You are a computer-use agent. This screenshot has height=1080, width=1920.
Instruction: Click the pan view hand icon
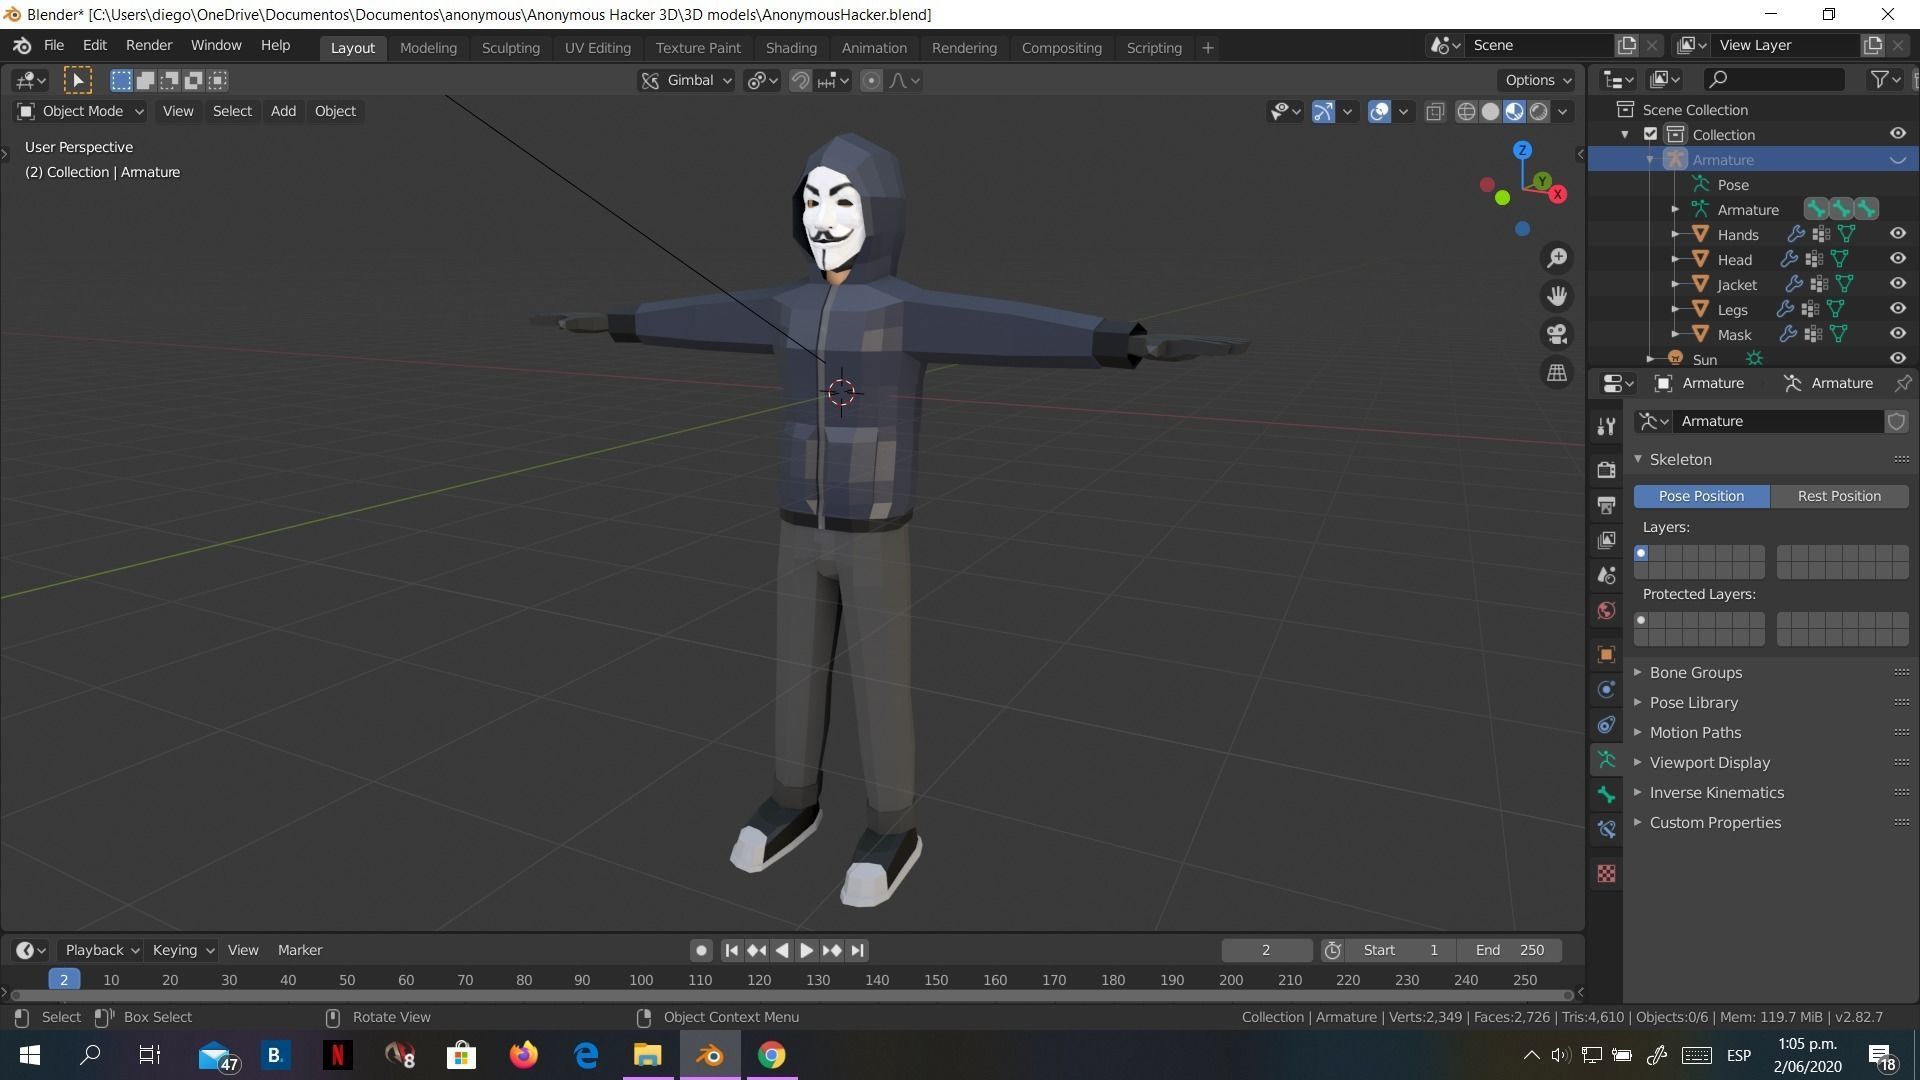[1557, 296]
